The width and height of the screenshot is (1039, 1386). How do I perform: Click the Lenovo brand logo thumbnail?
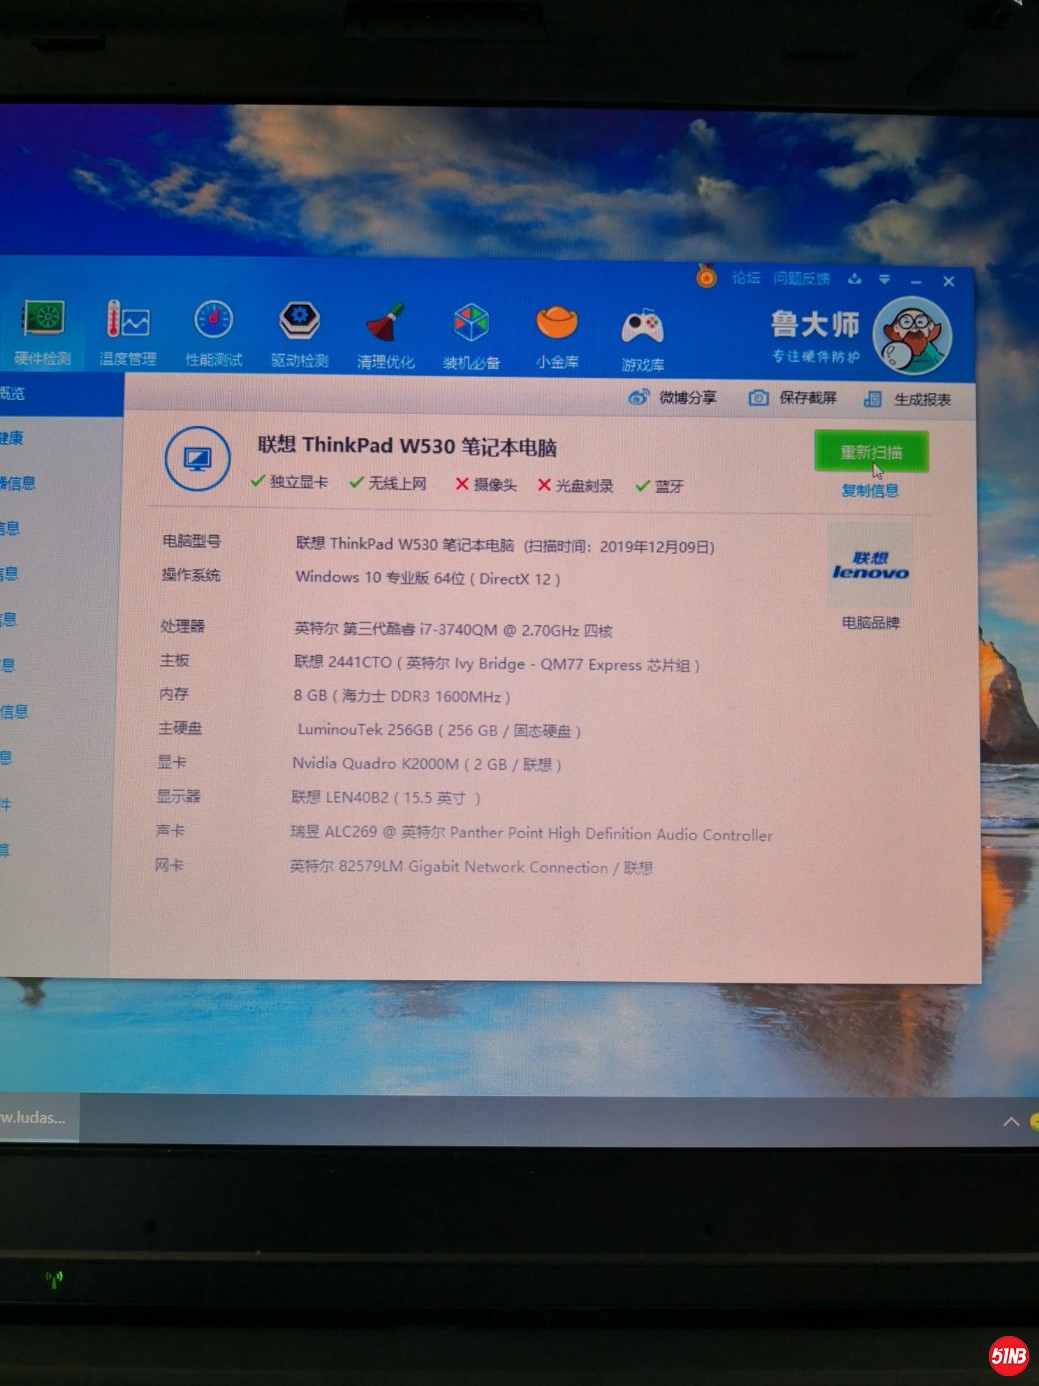point(870,565)
